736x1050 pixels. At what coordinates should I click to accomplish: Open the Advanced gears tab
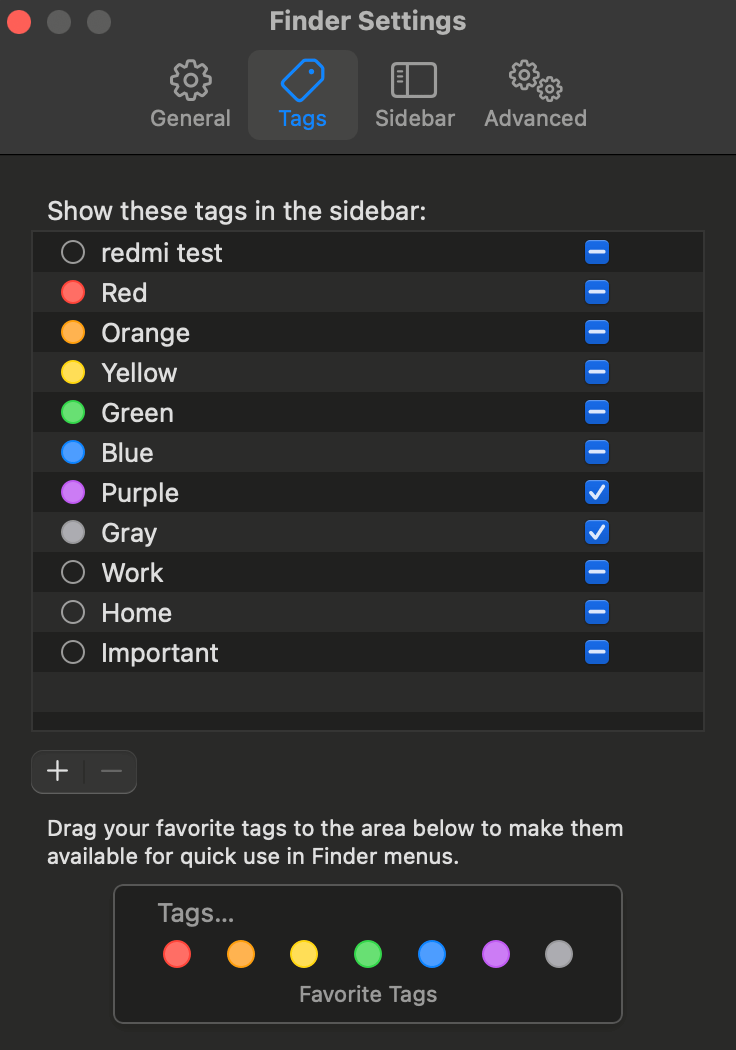tap(535, 94)
